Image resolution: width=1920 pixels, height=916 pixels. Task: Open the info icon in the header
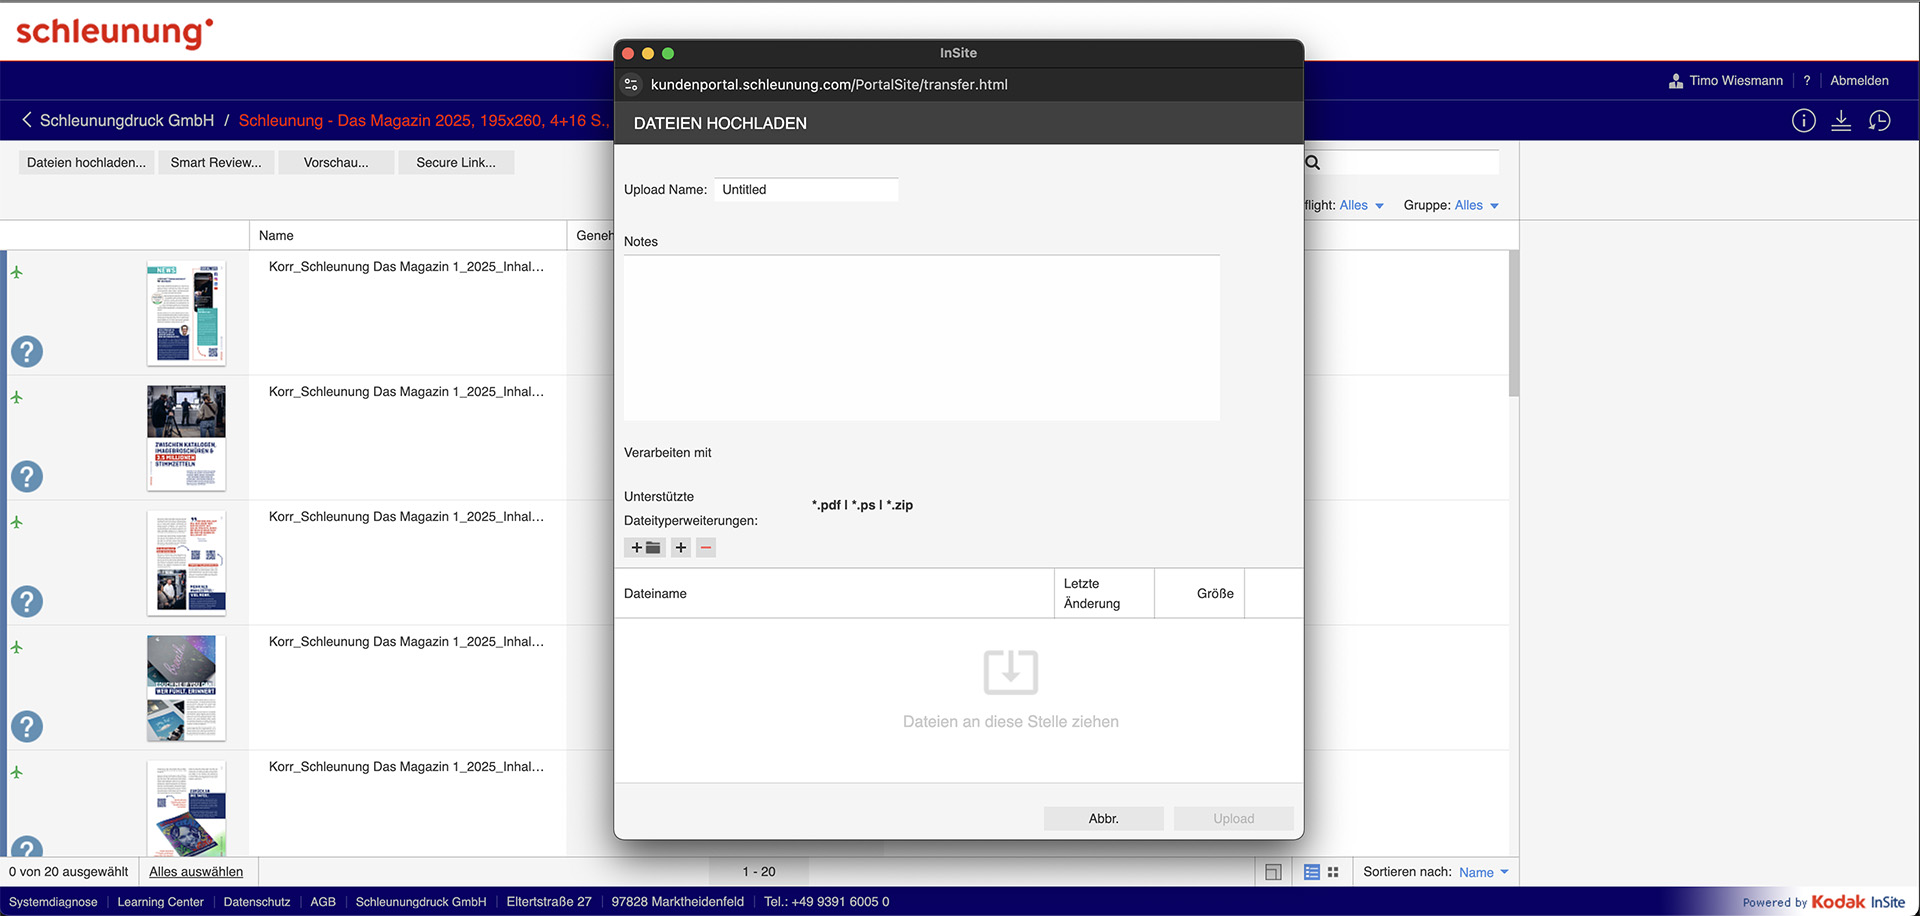coord(1803,121)
